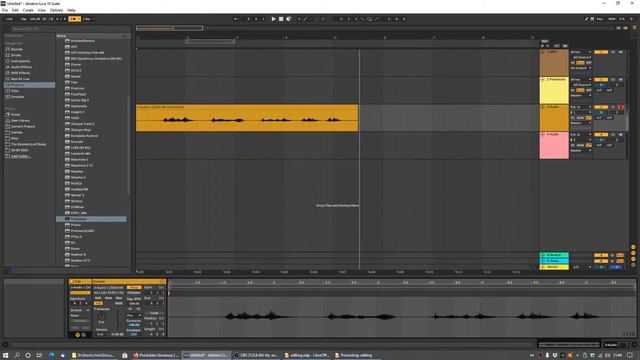Set 4 Audio monitoring to Auto
The width and height of the screenshot is (640, 360).
tap(580, 145)
